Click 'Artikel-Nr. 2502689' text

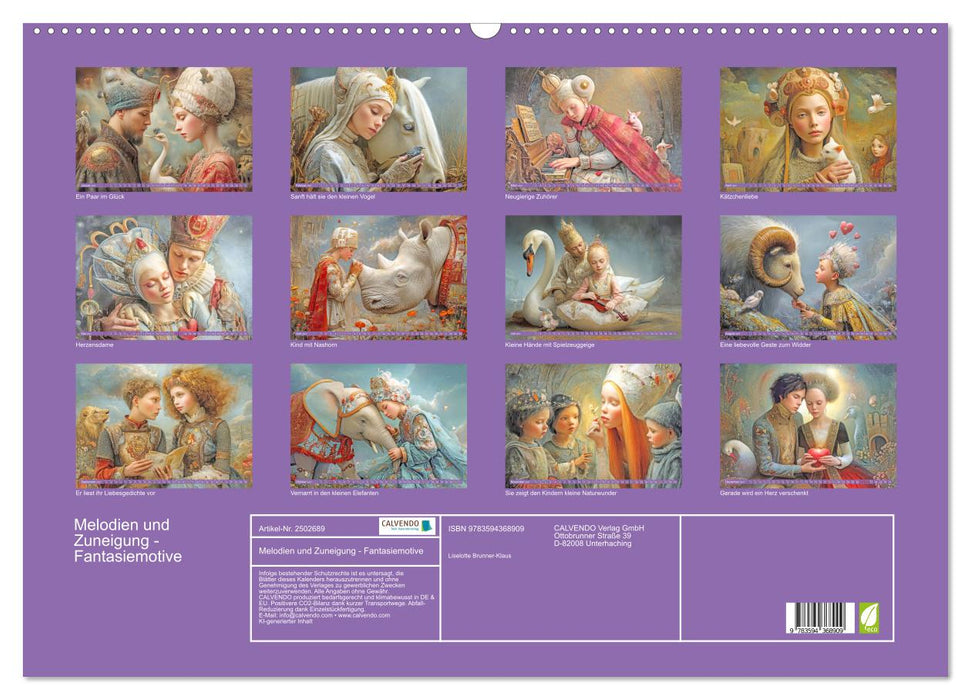click(x=292, y=529)
